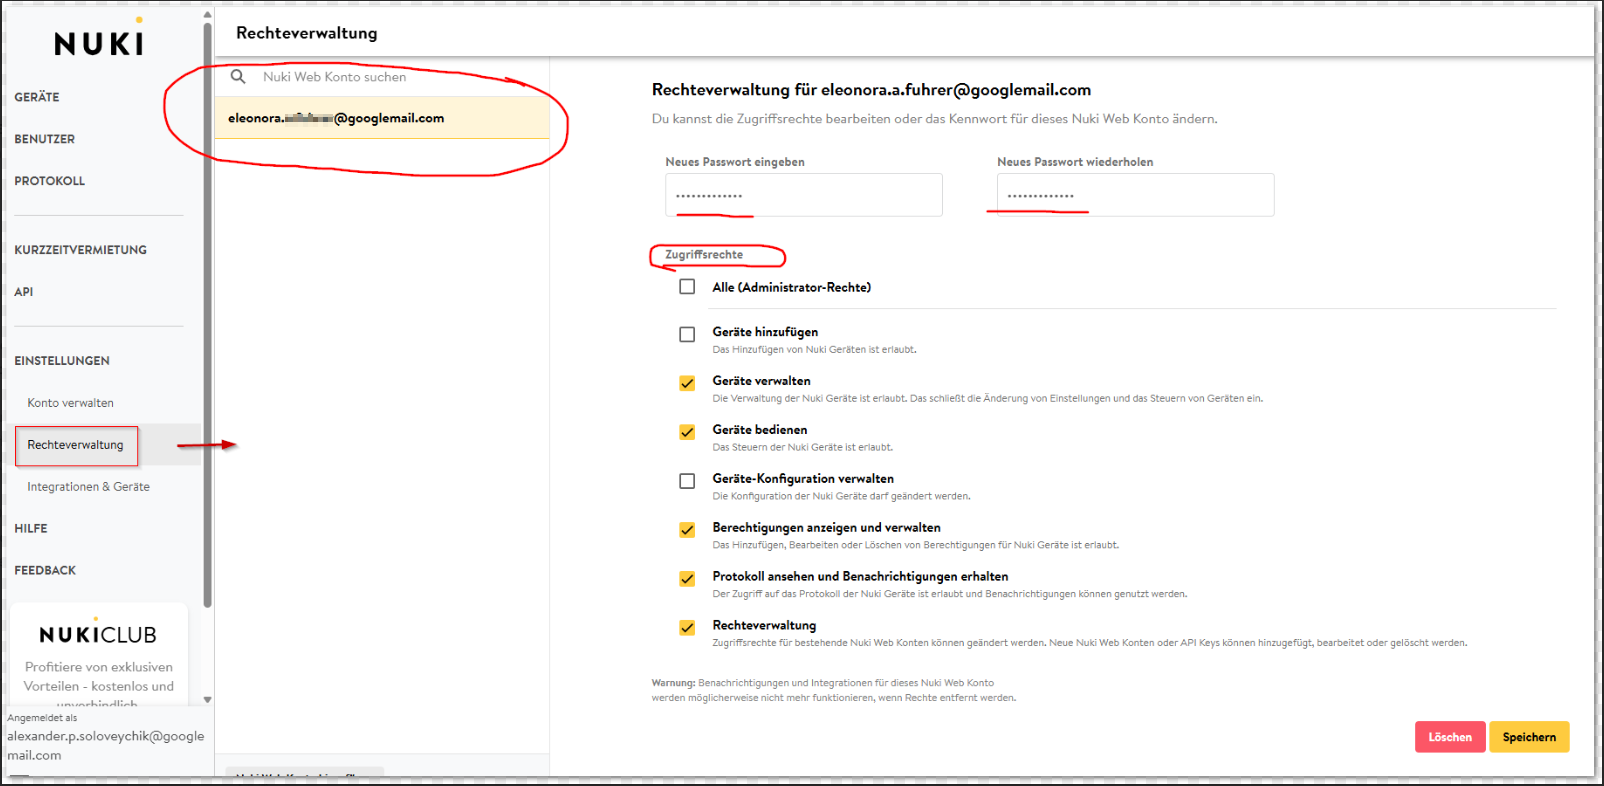This screenshot has width=1604, height=786.
Task: Click the red Löschen button
Action: click(1449, 737)
